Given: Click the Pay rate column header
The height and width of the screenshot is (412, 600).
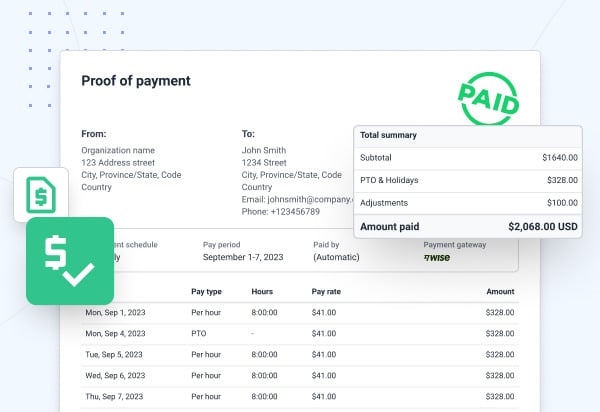Looking at the screenshot, I should pos(327,292).
